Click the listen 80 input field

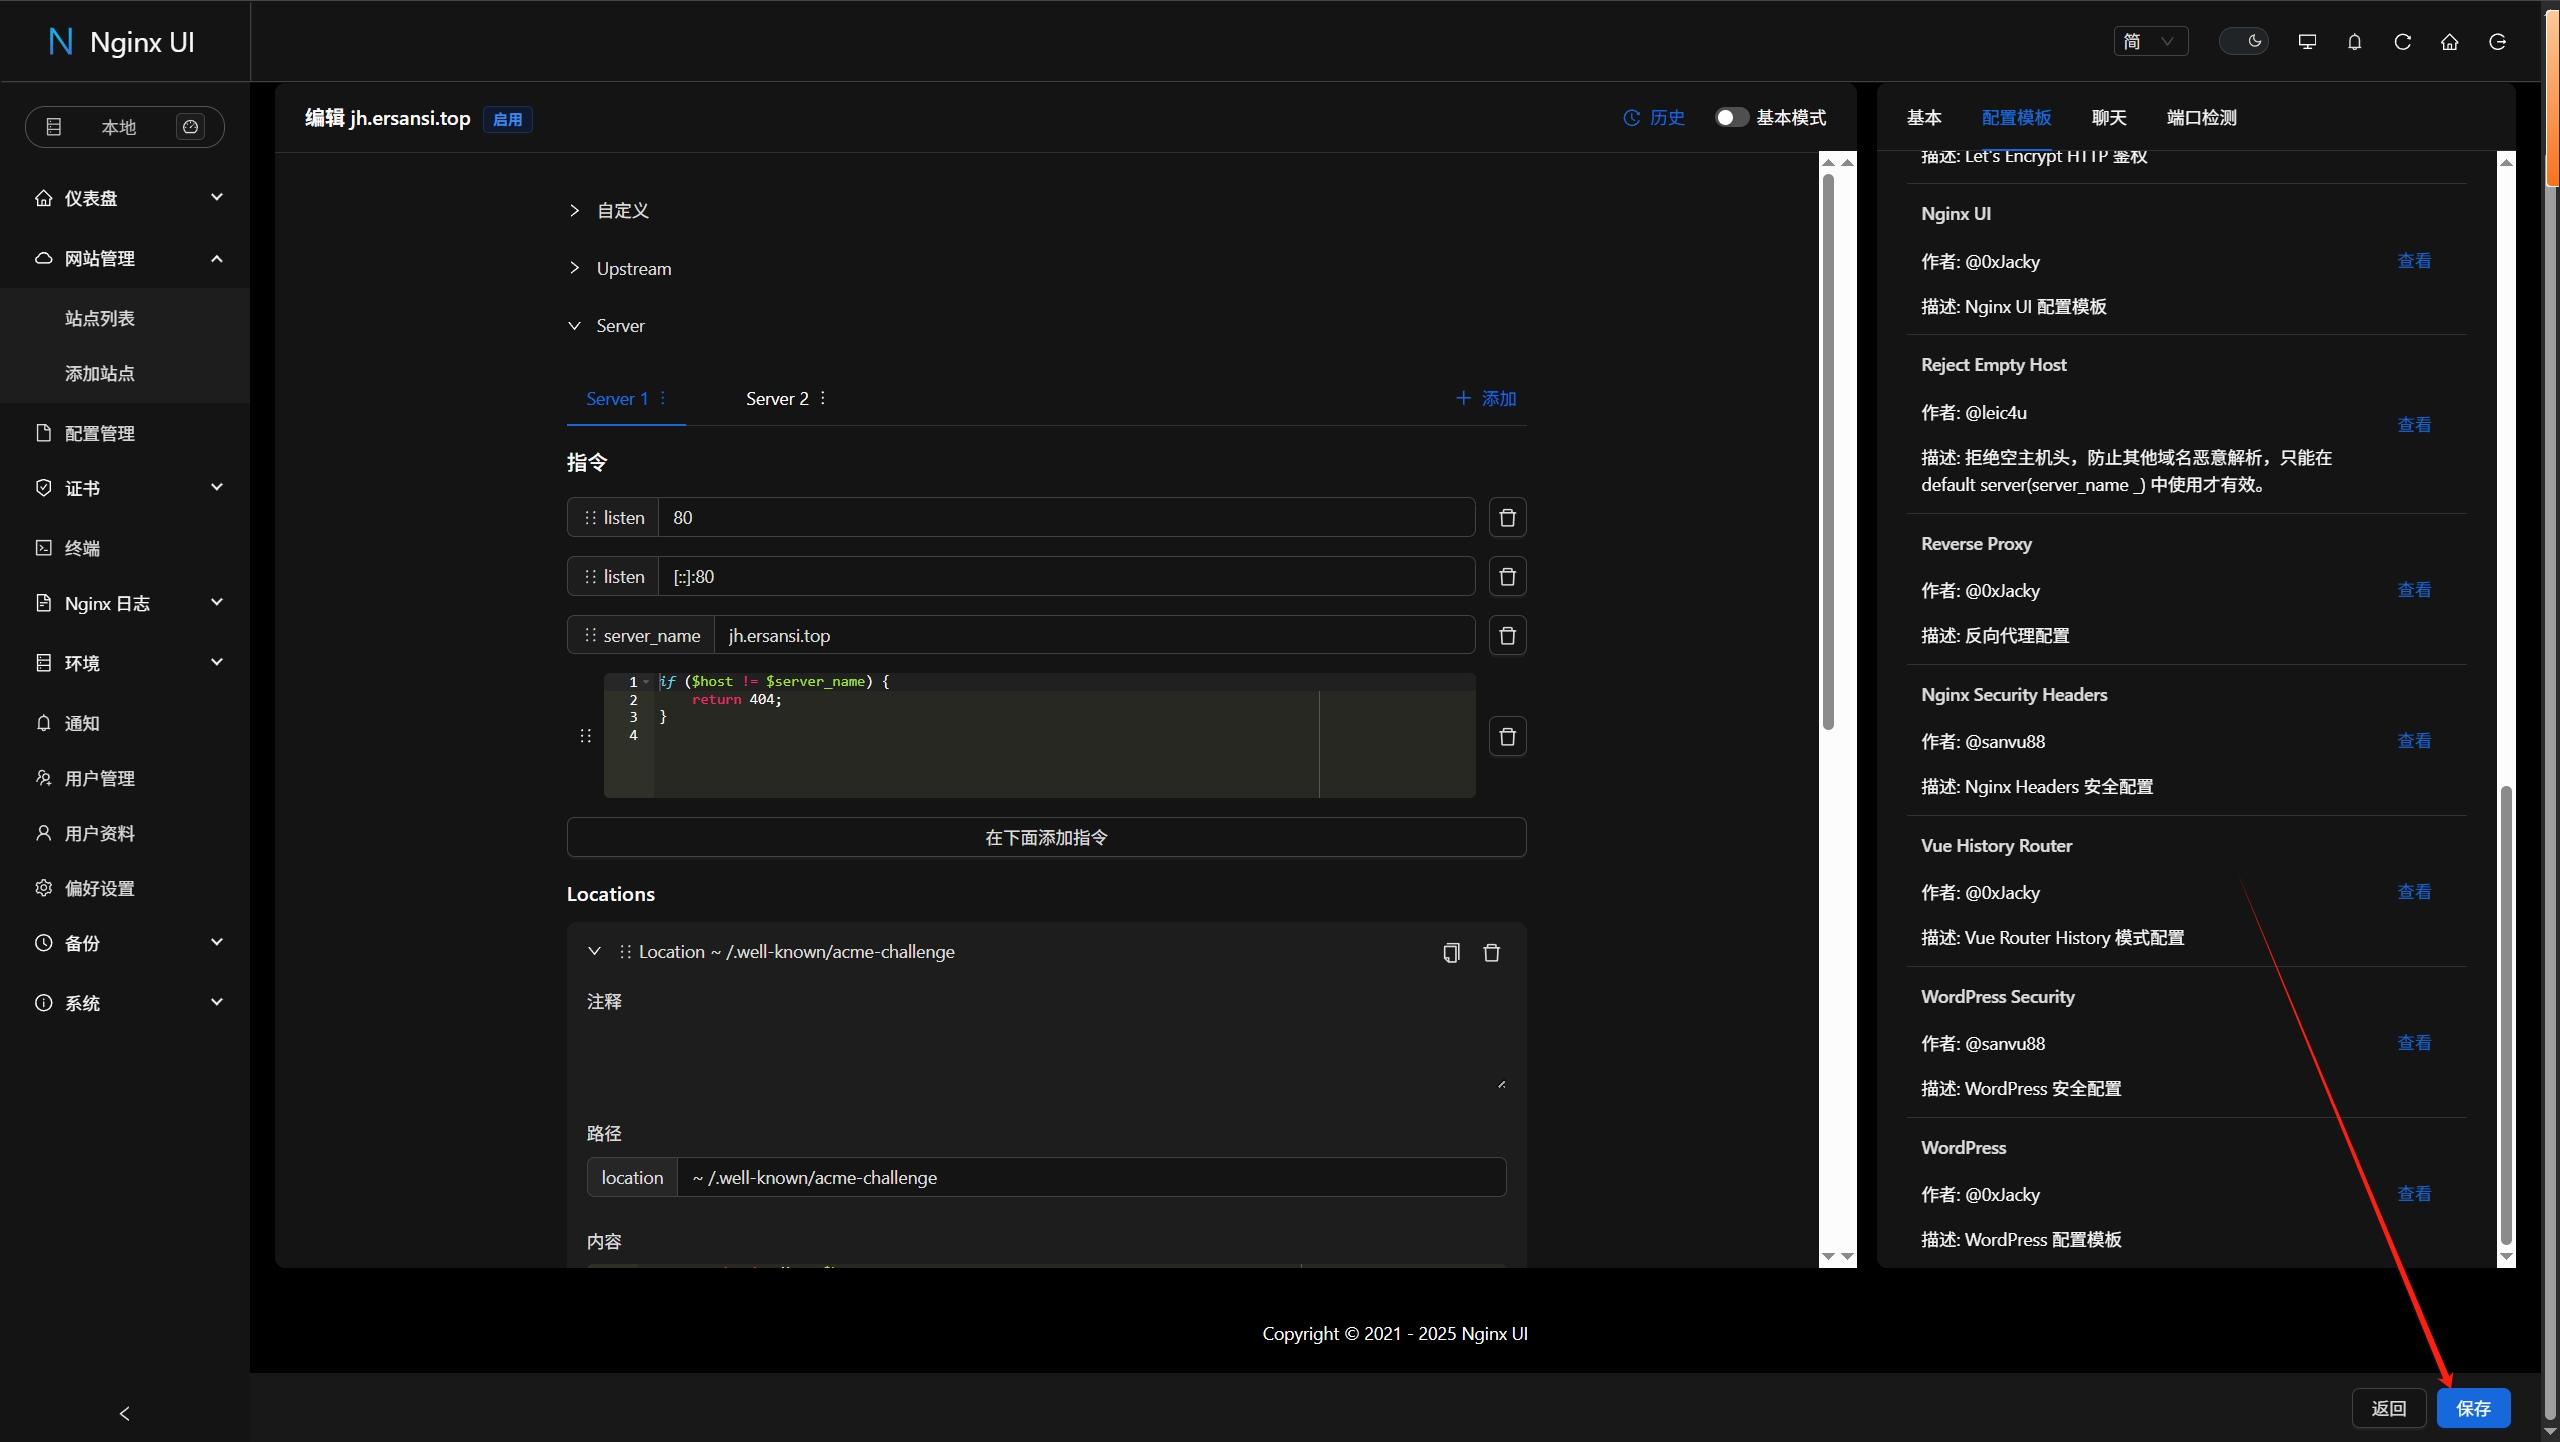[x=1066, y=517]
